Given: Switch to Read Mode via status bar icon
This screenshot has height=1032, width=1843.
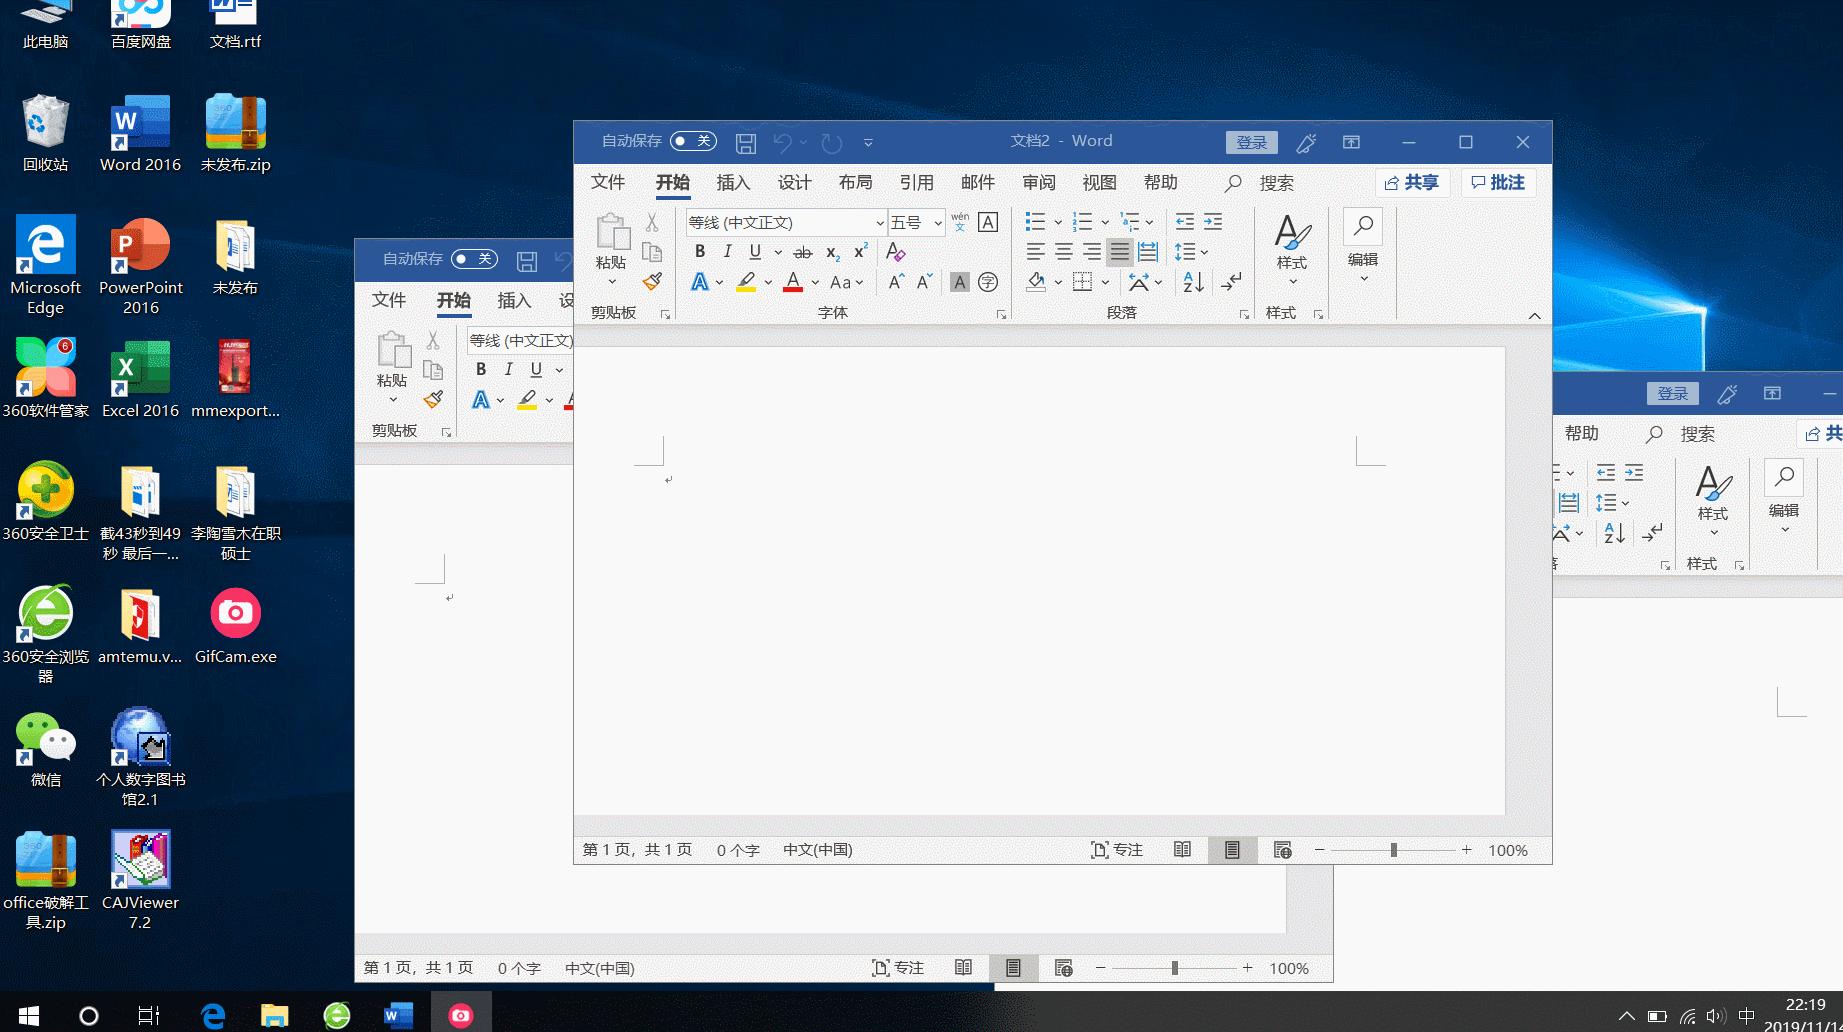Looking at the screenshot, I should pos(1181,849).
